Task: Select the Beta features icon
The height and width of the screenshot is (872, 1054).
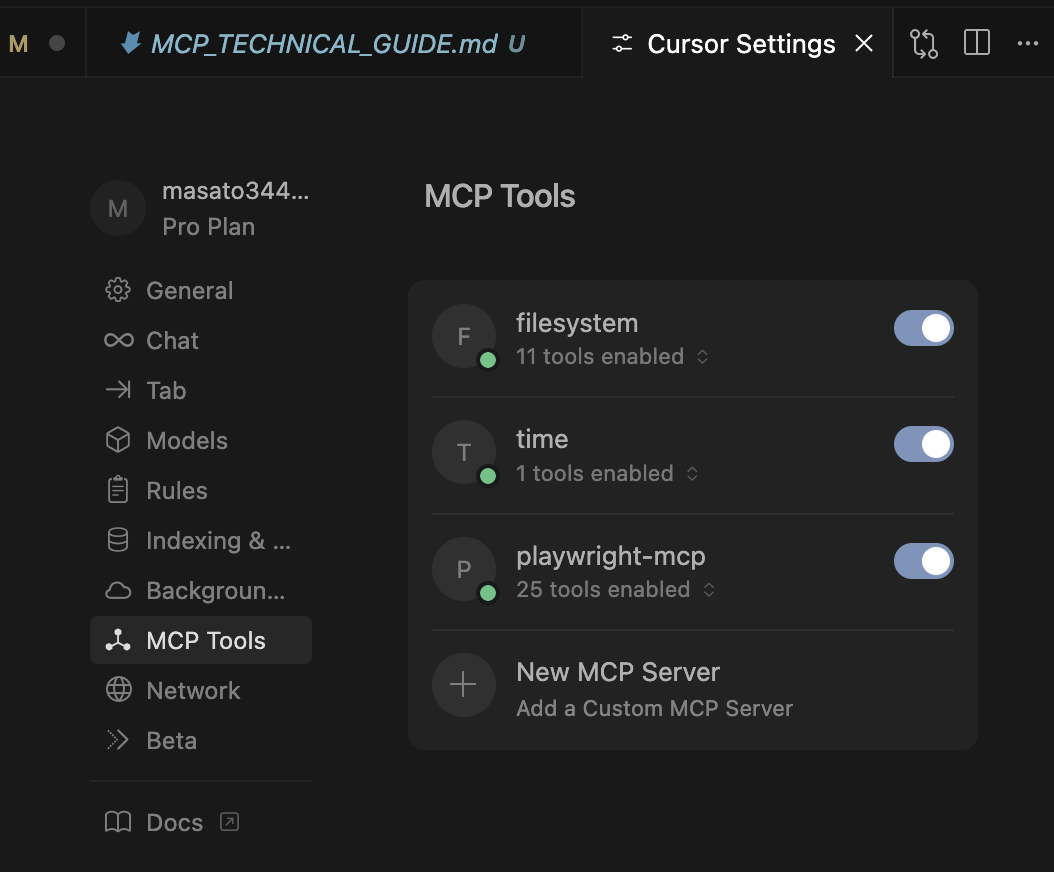Action: [117, 740]
